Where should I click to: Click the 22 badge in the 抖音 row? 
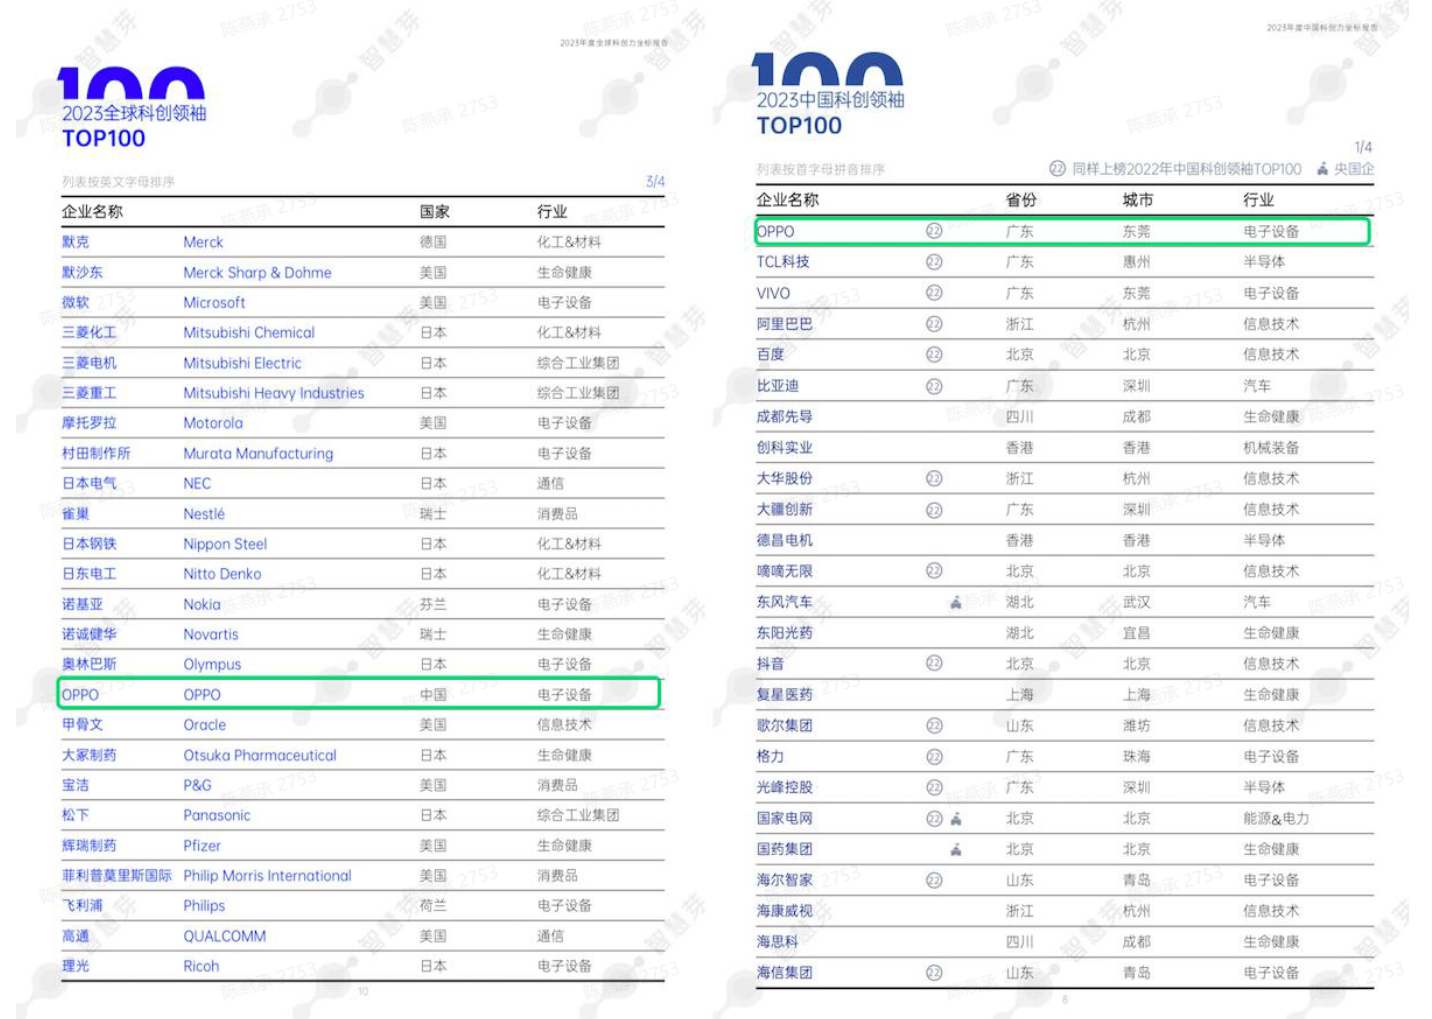coord(934,664)
